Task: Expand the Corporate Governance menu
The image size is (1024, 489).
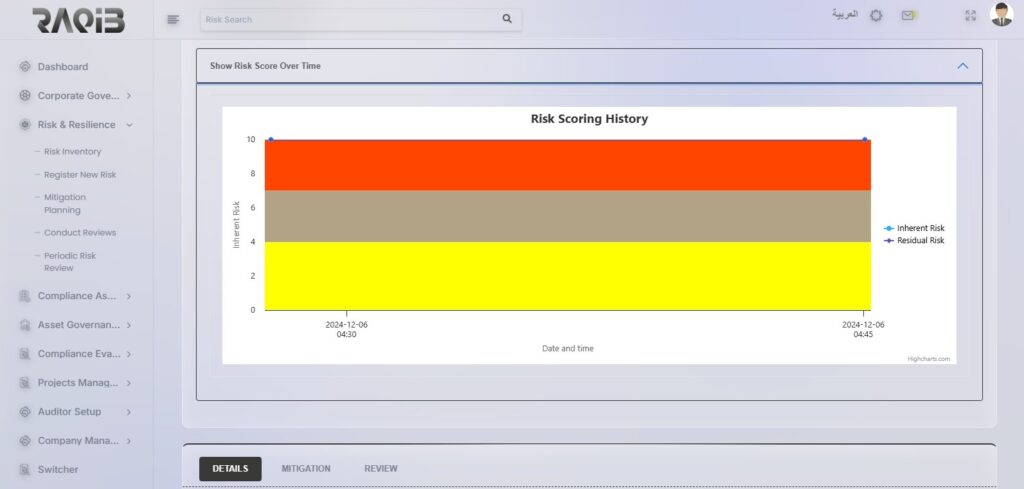Action: 129,96
